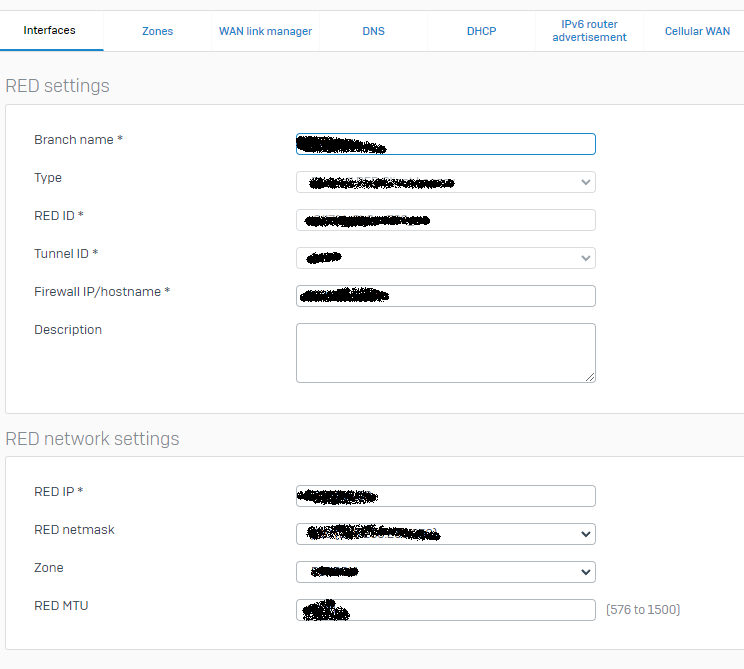
Task: Grab the Description textarea resize handle
Action: coord(590,377)
